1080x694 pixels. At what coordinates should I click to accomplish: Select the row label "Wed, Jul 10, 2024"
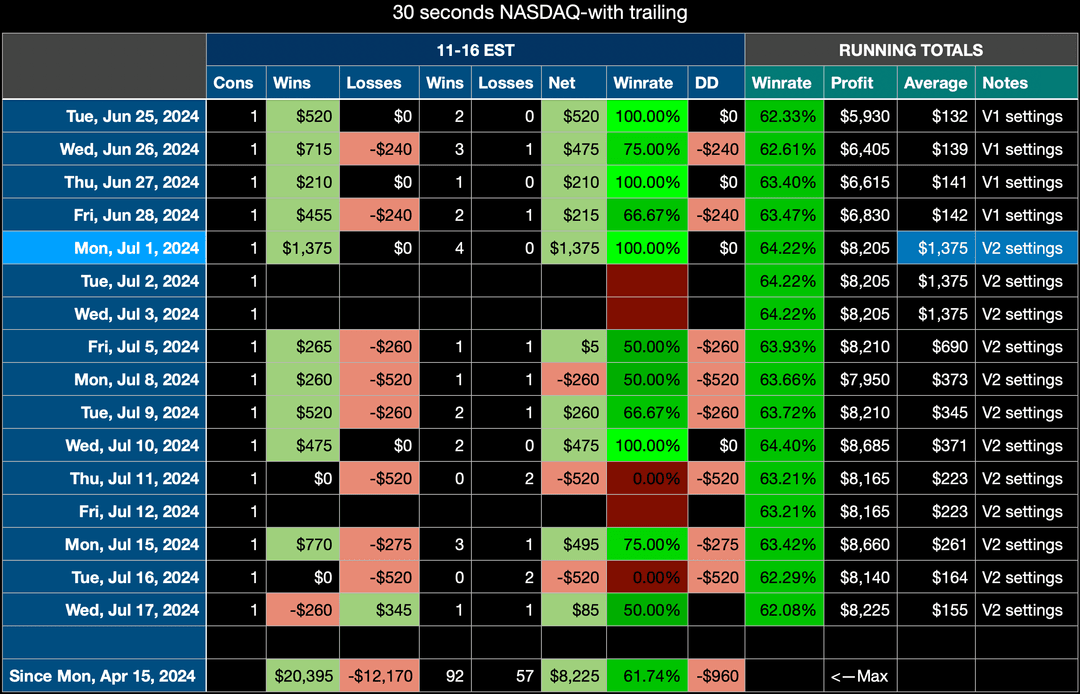point(104,445)
